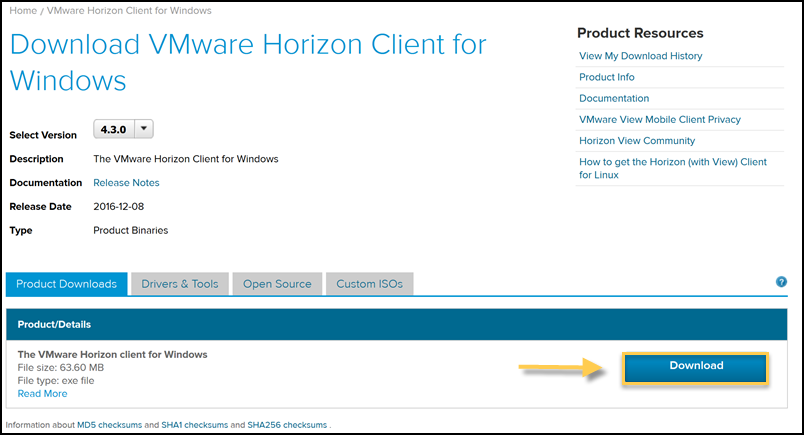Click the Product Resources heading
The height and width of the screenshot is (435, 804).
[x=640, y=33]
